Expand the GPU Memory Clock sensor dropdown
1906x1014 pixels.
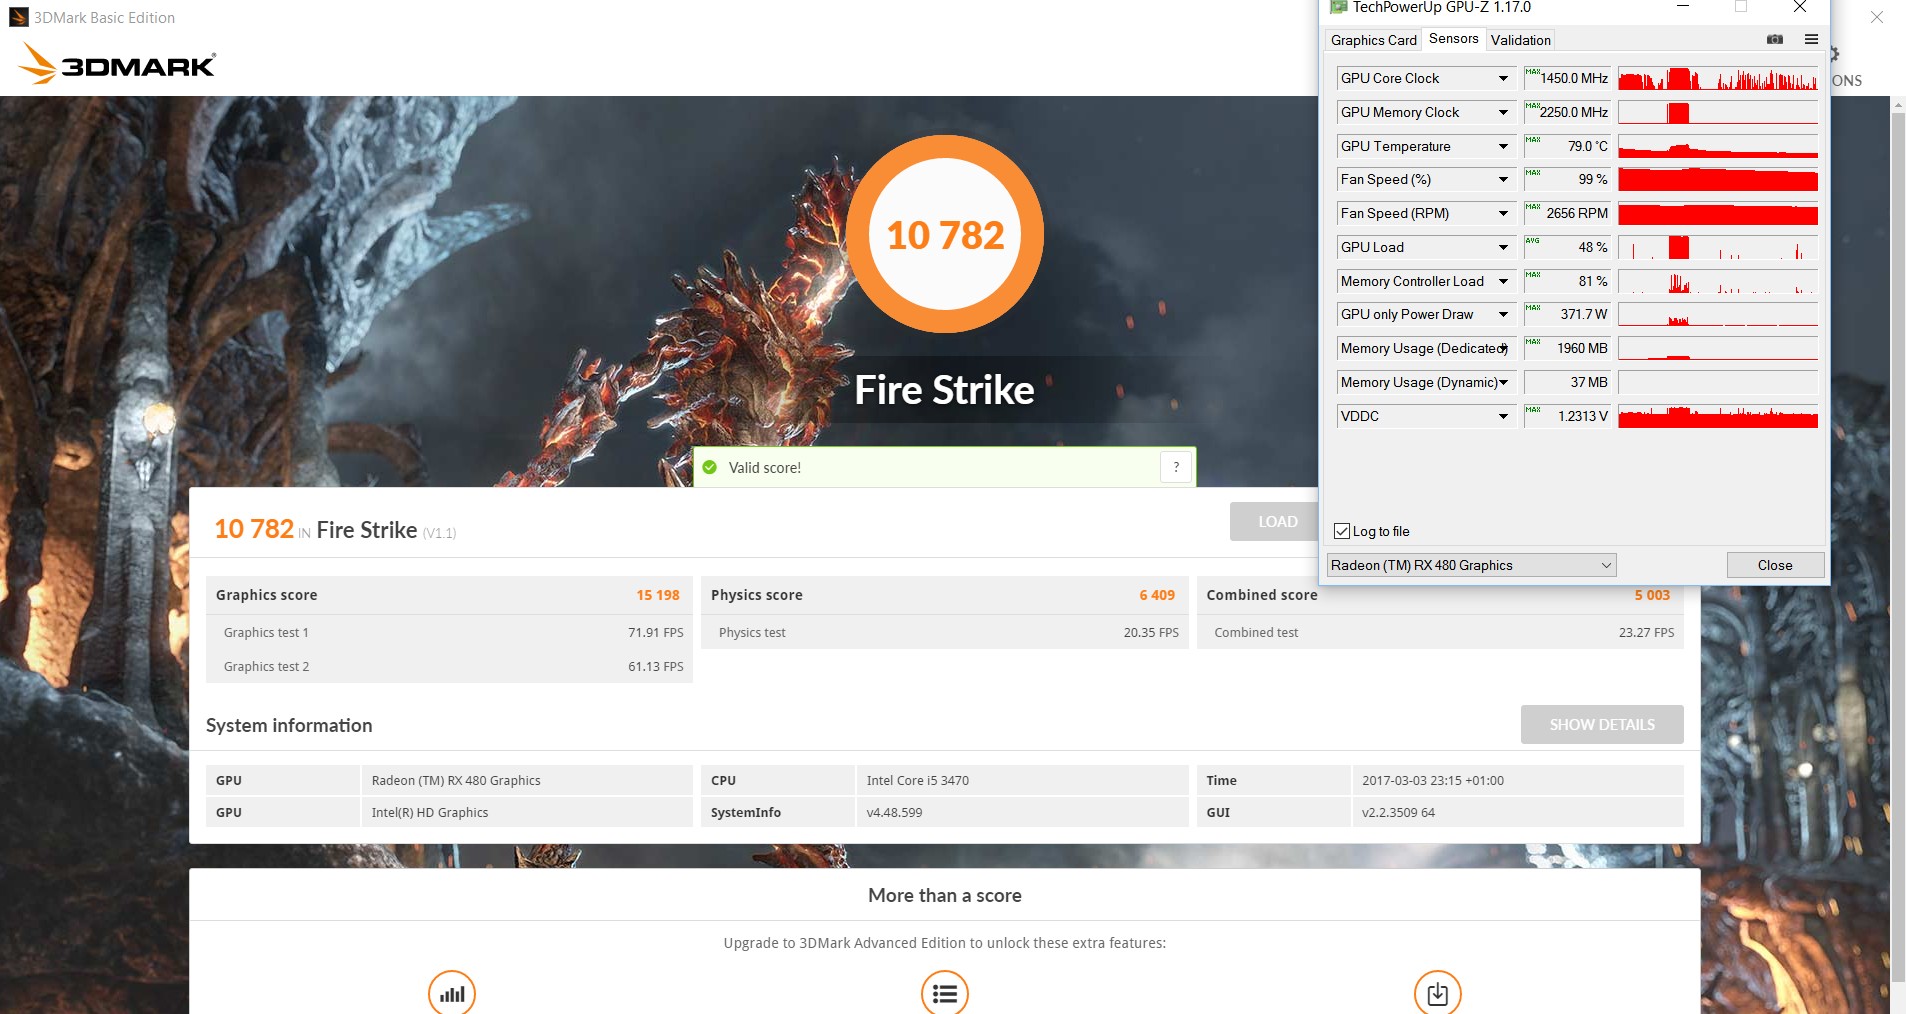coord(1503,112)
